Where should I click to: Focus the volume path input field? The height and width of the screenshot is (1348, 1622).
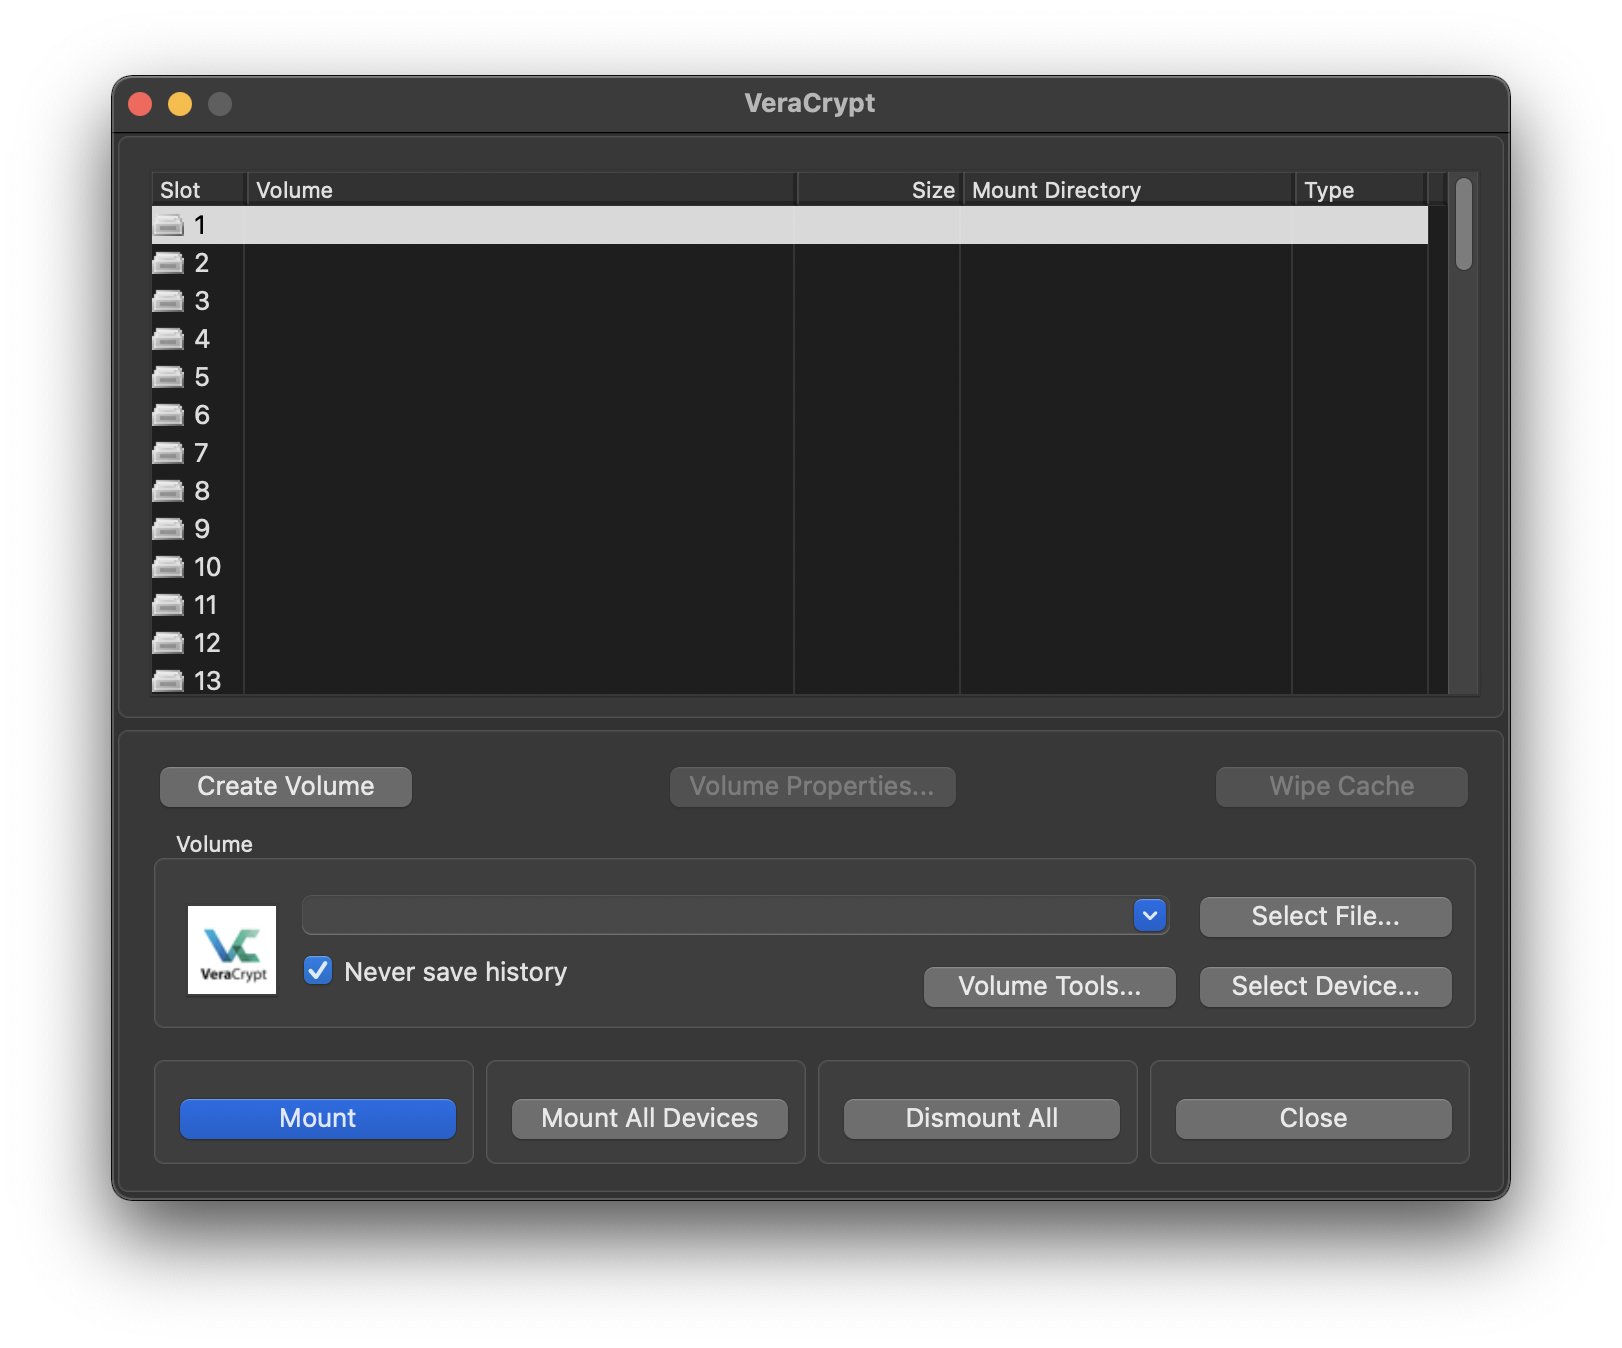coord(718,915)
